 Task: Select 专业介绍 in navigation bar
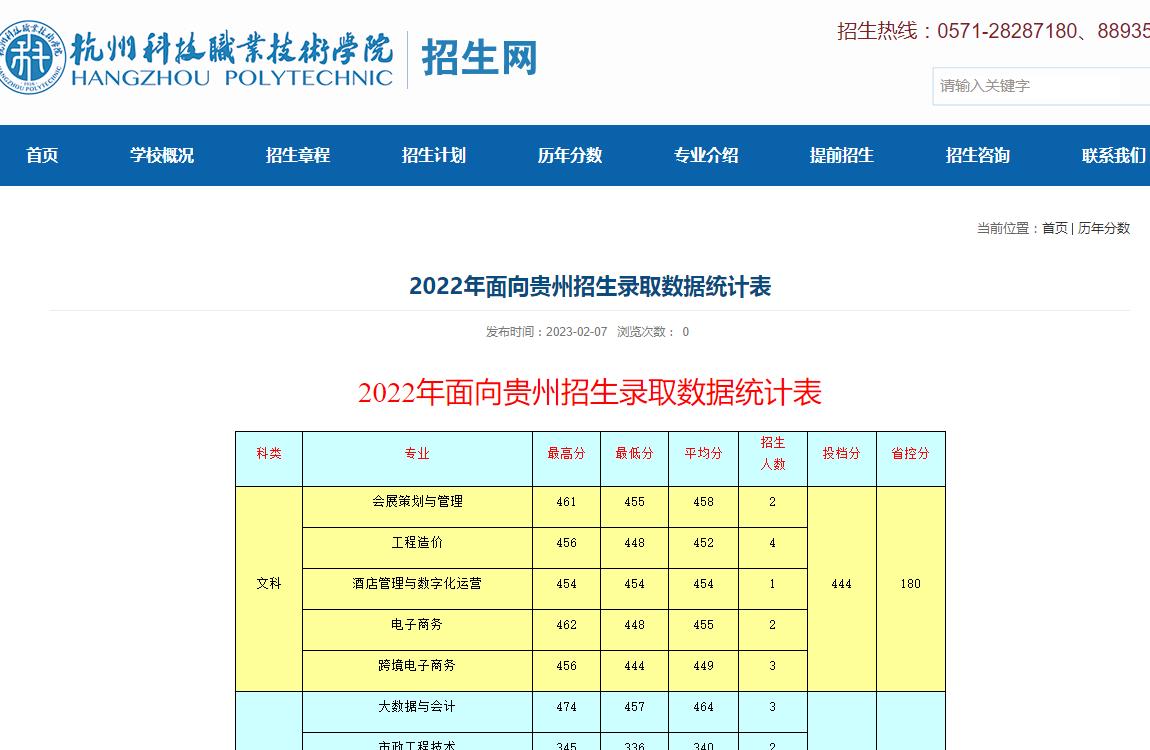[x=706, y=155]
